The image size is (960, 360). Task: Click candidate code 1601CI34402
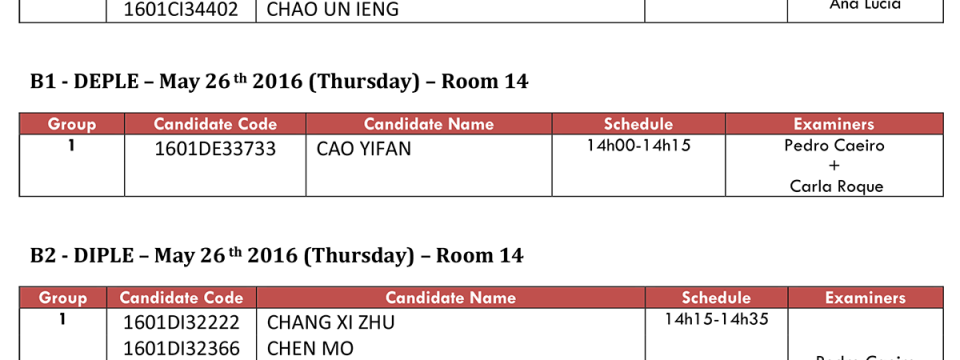[x=181, y=9]
